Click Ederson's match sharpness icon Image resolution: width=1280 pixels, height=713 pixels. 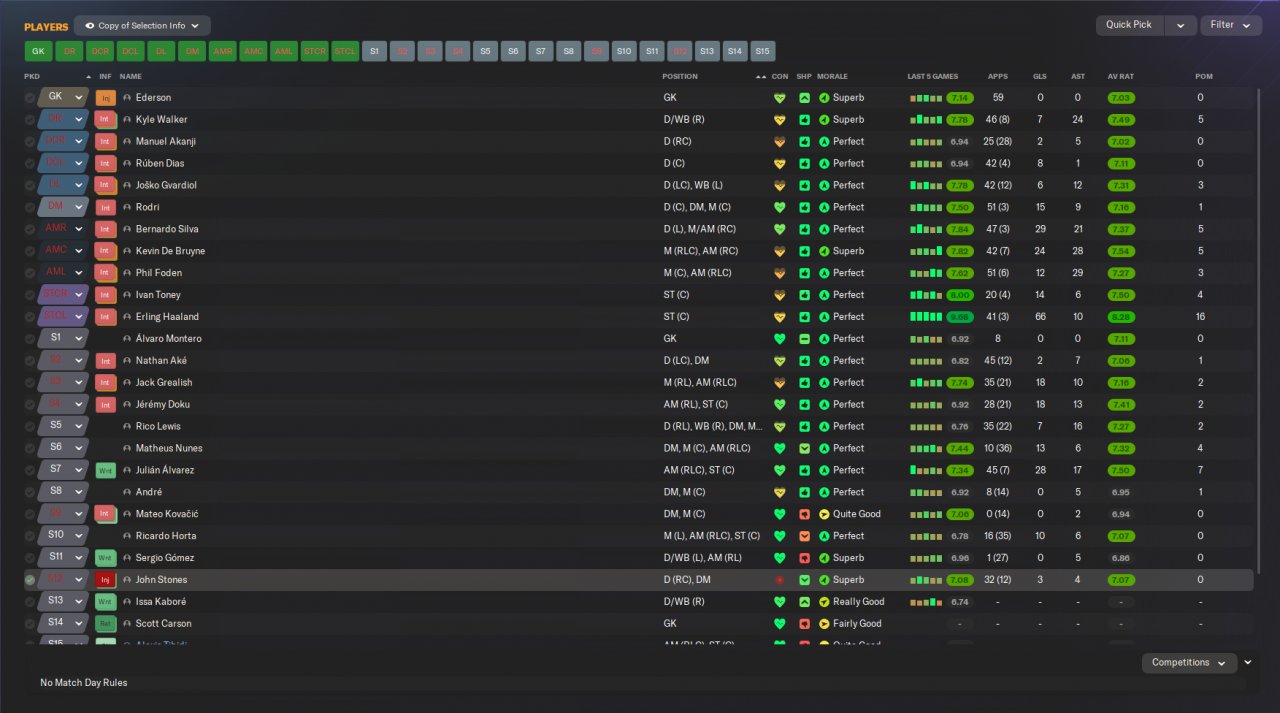[x=805, y=98]
